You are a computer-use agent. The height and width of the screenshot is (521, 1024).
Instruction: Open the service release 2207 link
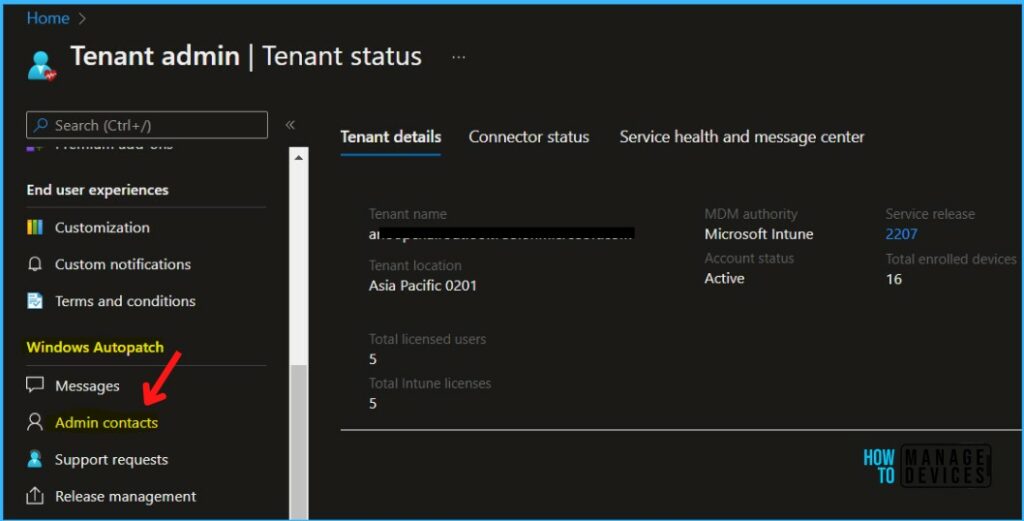click(x=901, y=234)
